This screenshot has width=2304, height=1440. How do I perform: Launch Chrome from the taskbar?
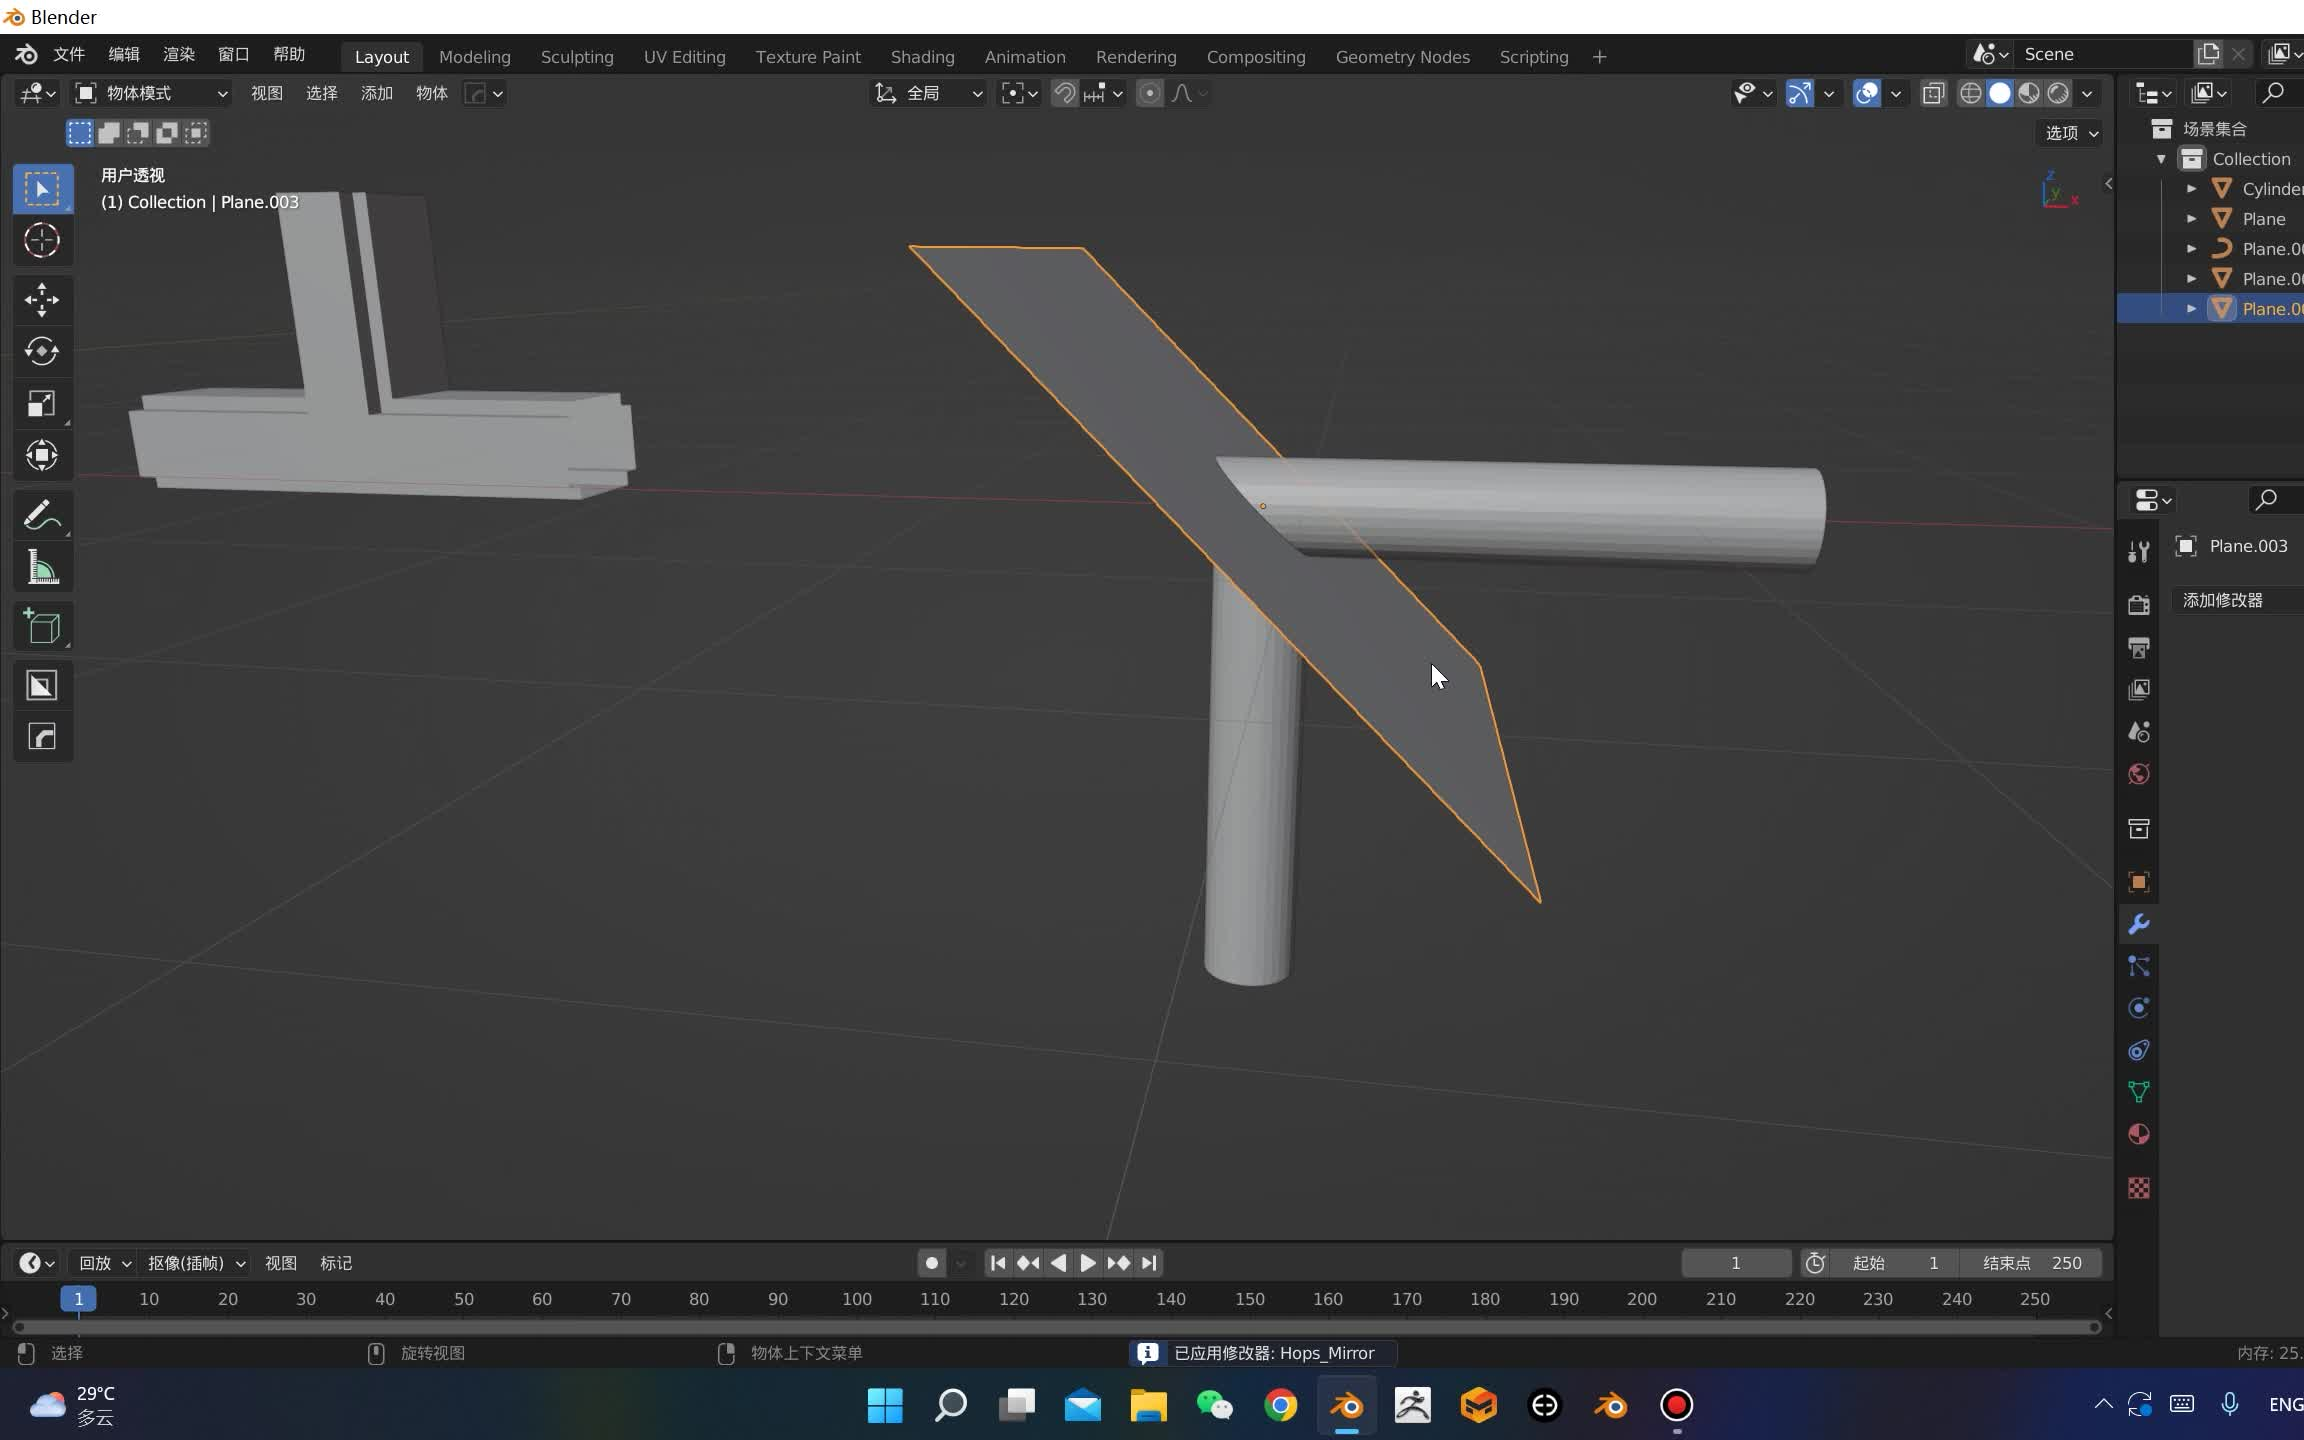(x=1281, y=1404)
